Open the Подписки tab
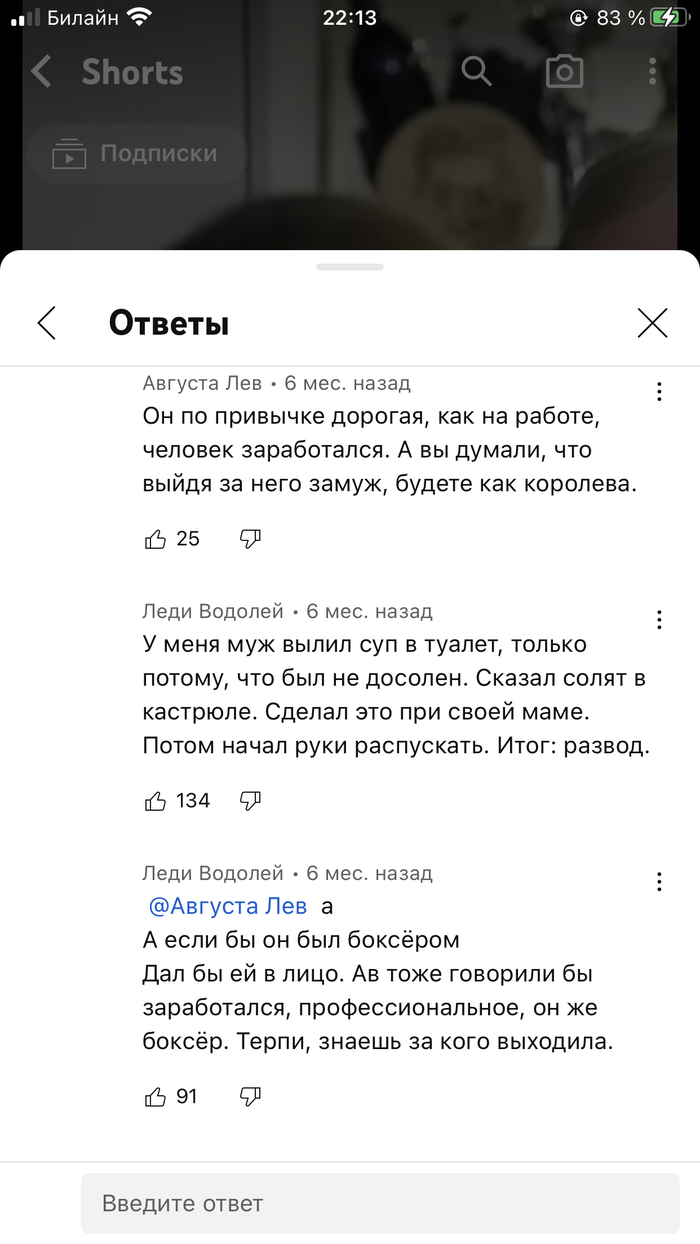700x1244 pixels. [x=136, y=154]
